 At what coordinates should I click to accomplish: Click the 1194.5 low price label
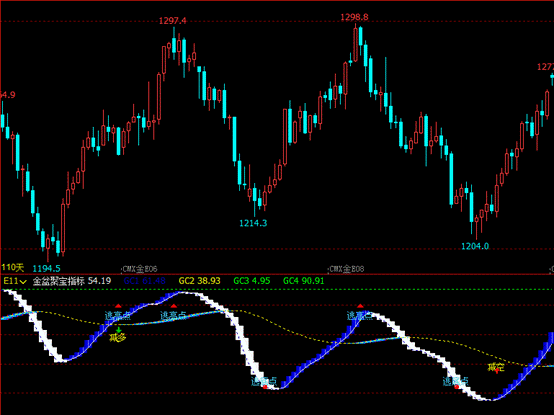[x=46, y=268]
